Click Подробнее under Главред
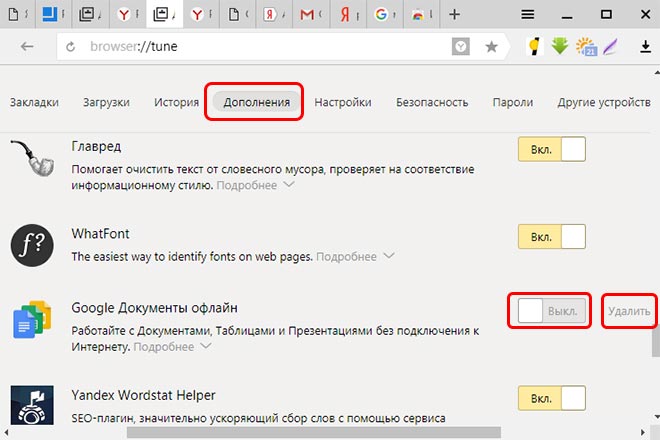 [247, 185]
